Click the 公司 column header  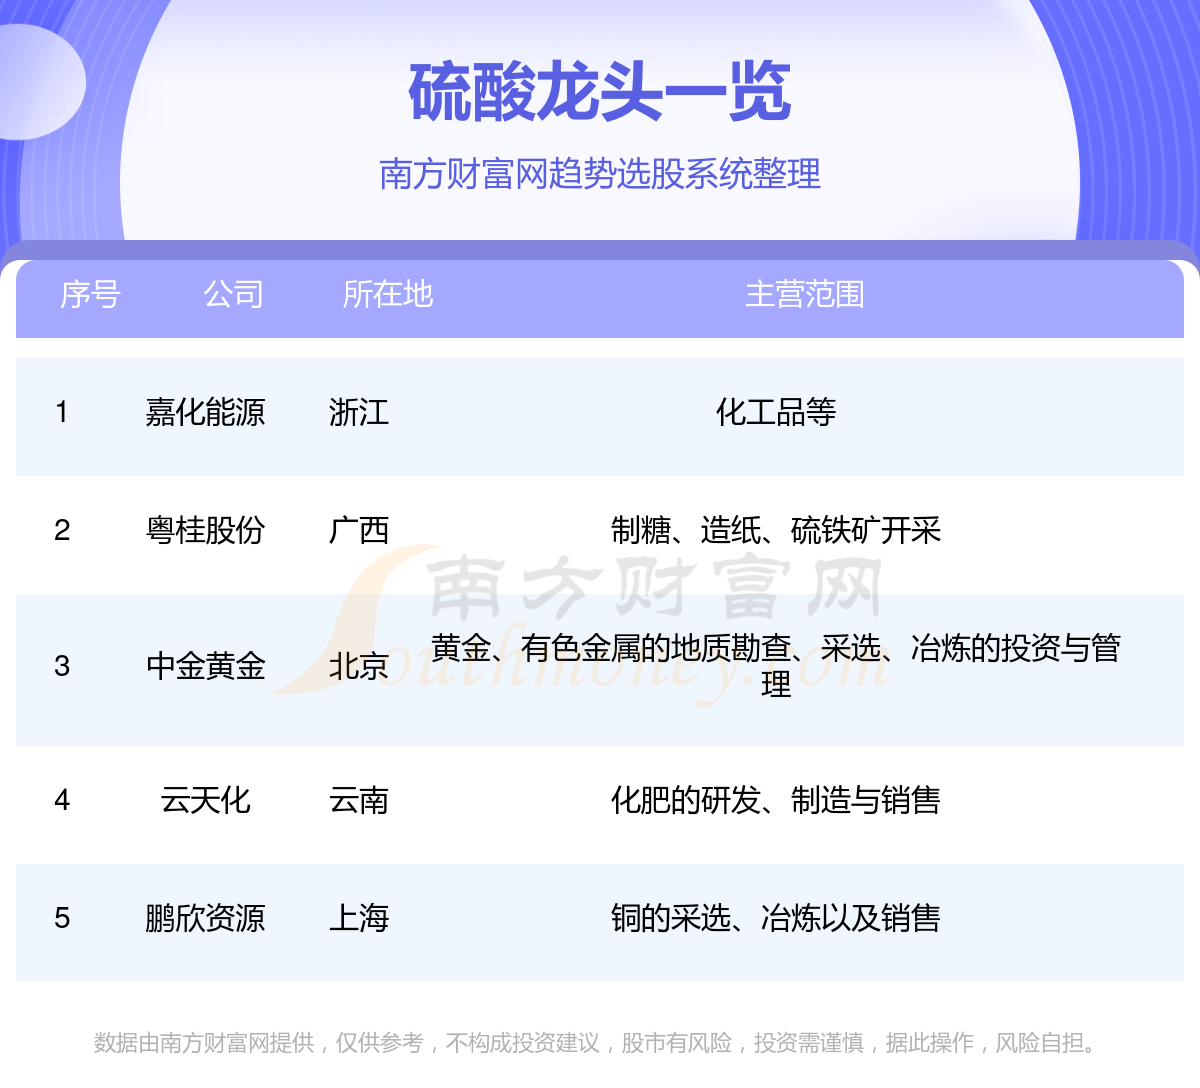pyautogui.click(x=234, y=294)
